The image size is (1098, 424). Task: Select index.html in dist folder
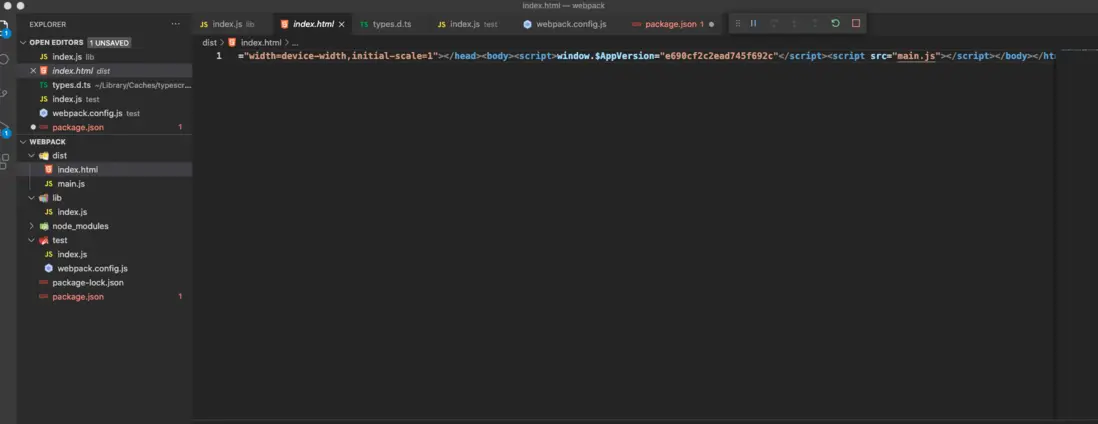(x=105, y=170)
